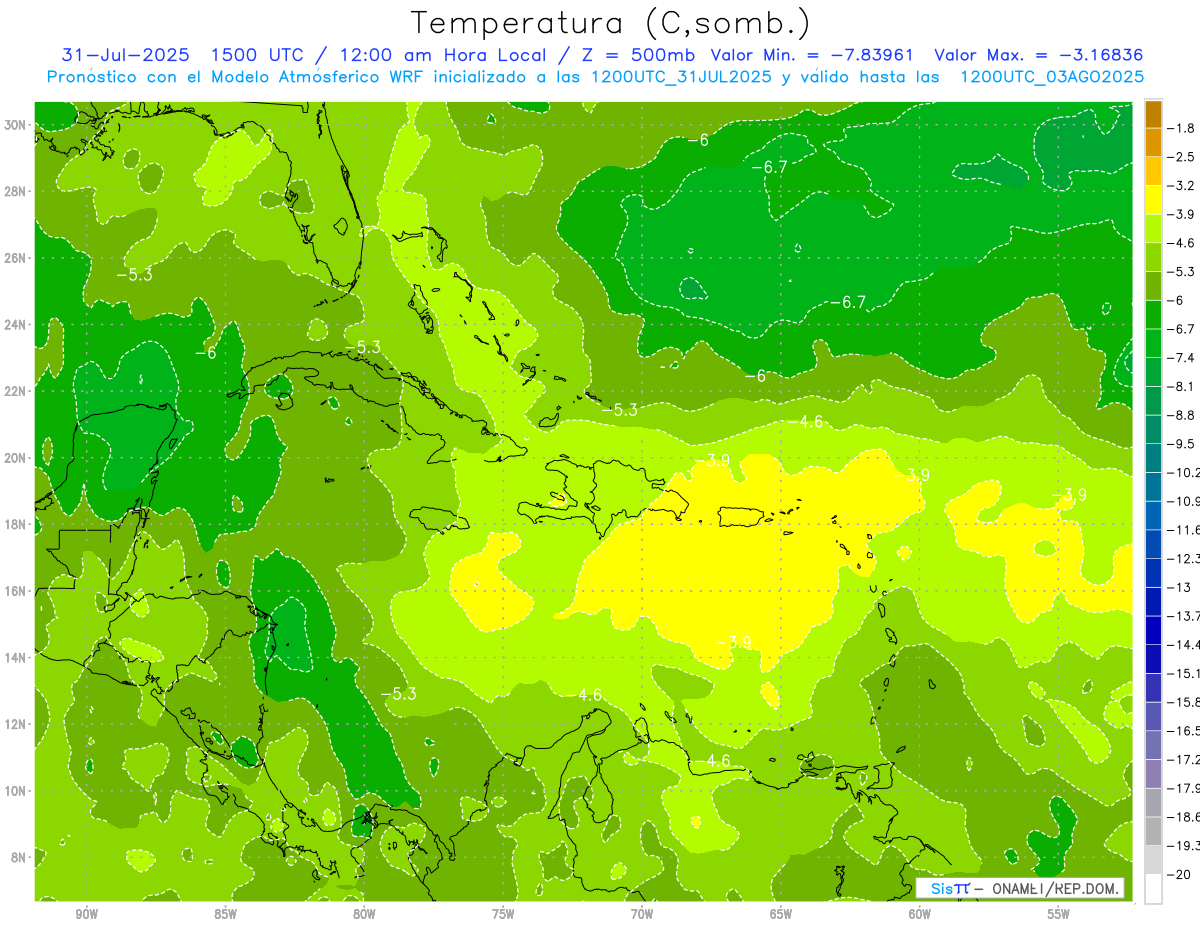Click the "80W" longitude axis label
Viewport: 1200px width, 927px height.
364,915
